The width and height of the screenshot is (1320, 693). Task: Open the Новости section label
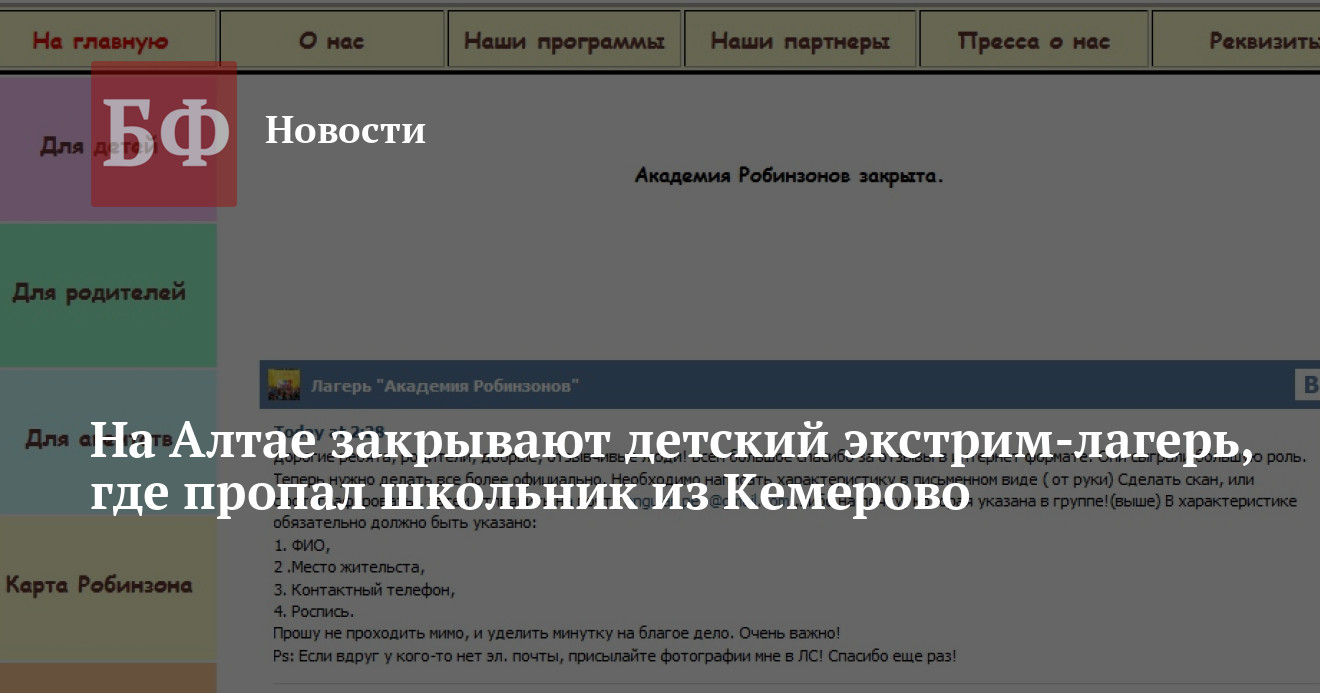pos(345,130)
